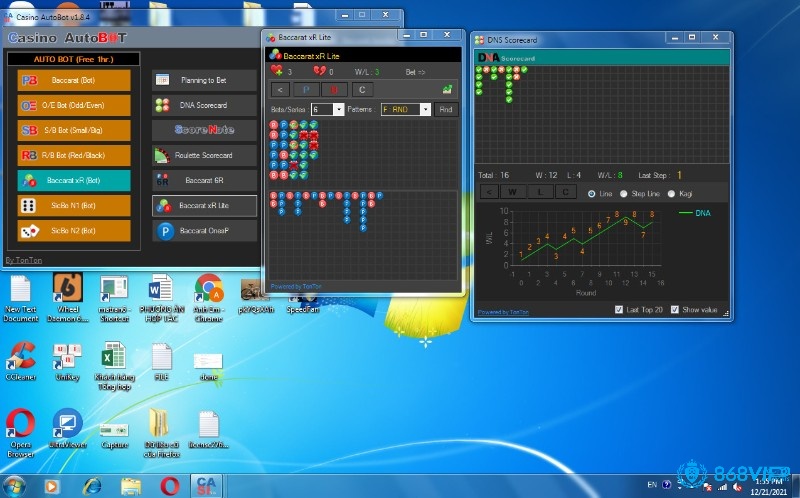Open the PHƯƠNG ÁN Word document icon
Screen dimensions: 800x498
[161, 299]
